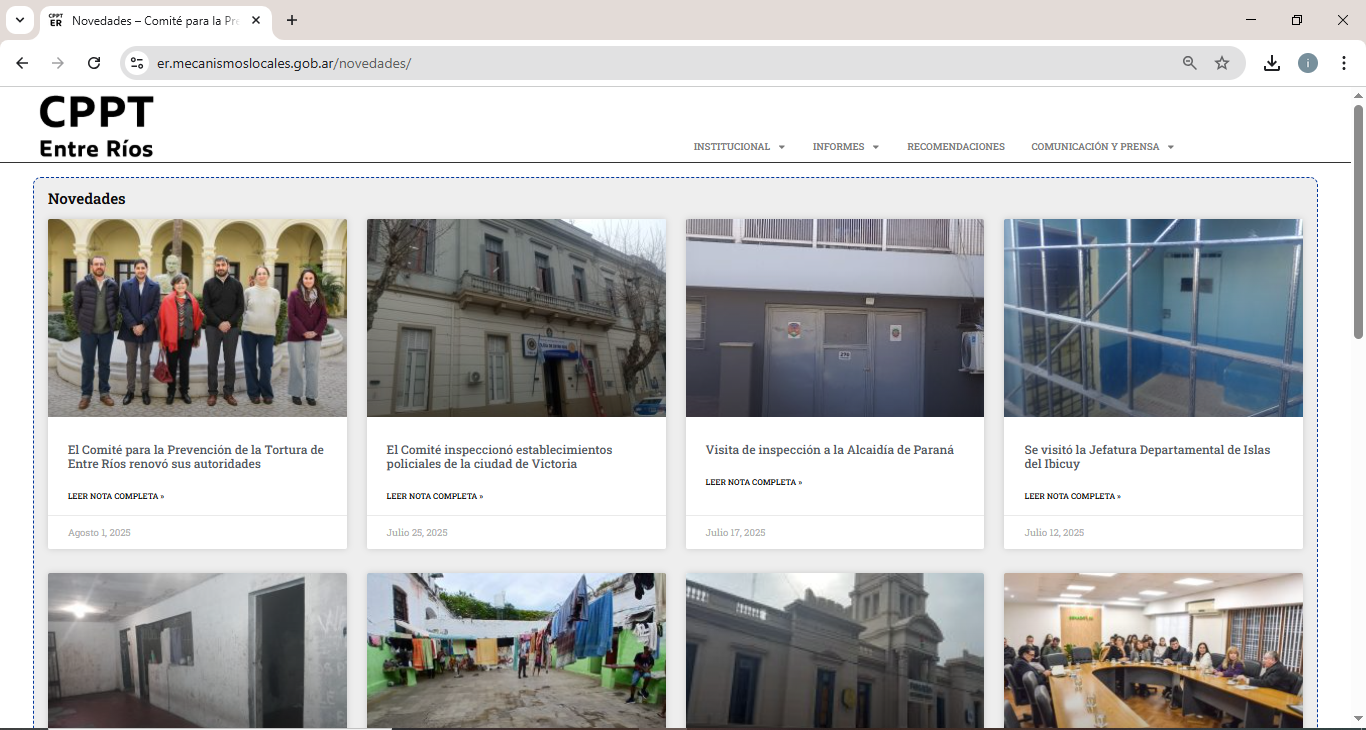Open a new tab with plus button
The width and height of the screenshot is (1366, 730).
pos(292,20)
